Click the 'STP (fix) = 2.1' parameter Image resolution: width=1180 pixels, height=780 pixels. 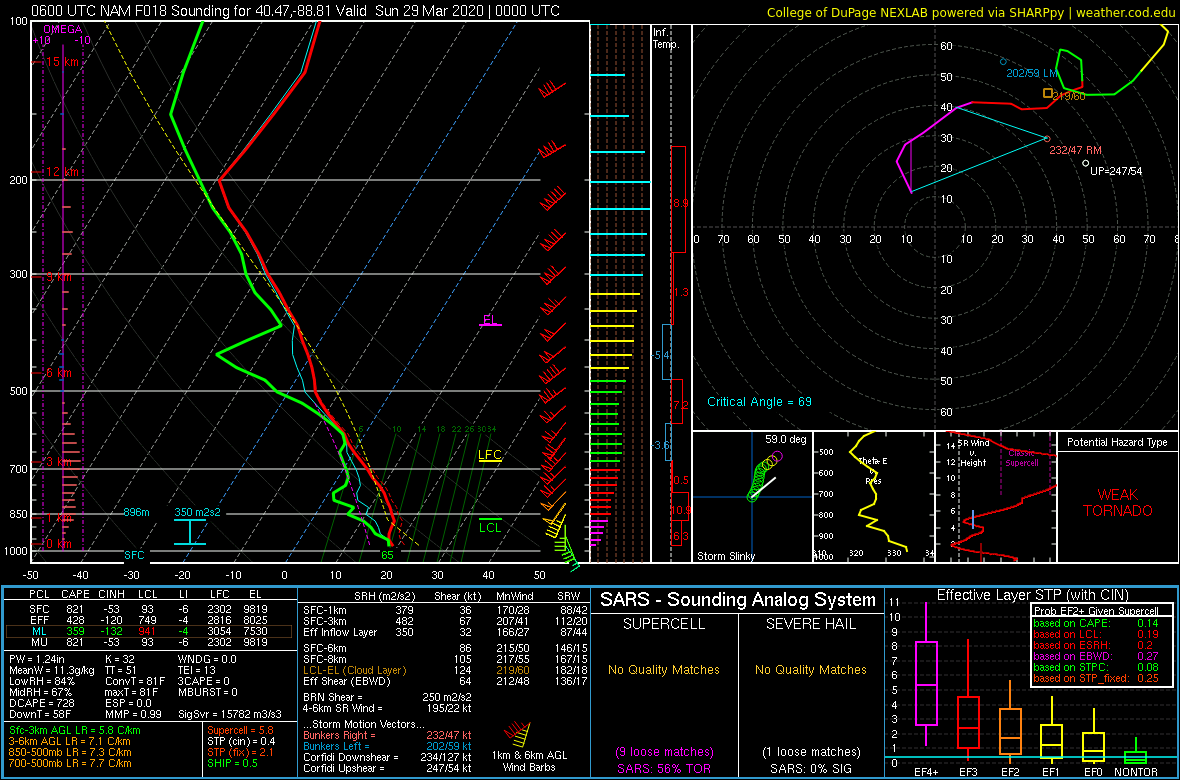(x=242, y=752)
